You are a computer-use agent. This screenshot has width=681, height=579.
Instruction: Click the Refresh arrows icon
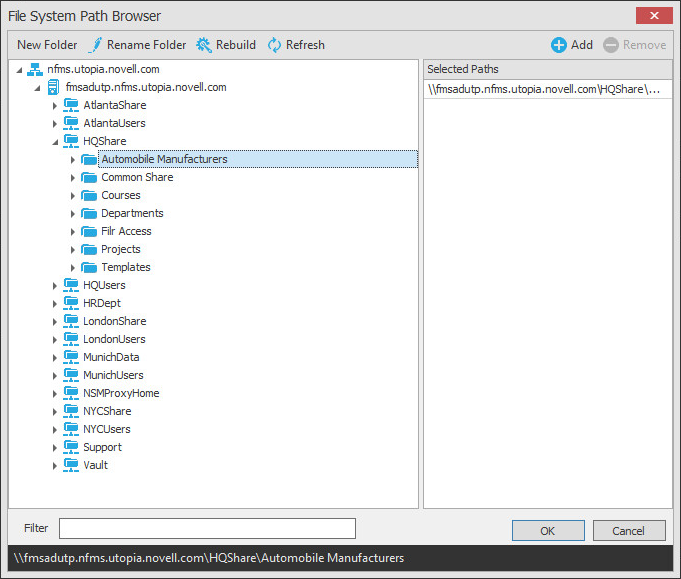click(274, 45)
